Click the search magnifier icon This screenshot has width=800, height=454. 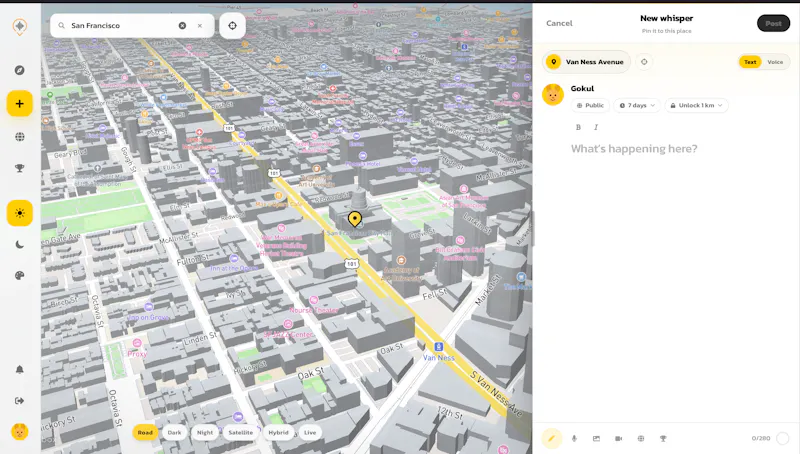click(61, 26)
